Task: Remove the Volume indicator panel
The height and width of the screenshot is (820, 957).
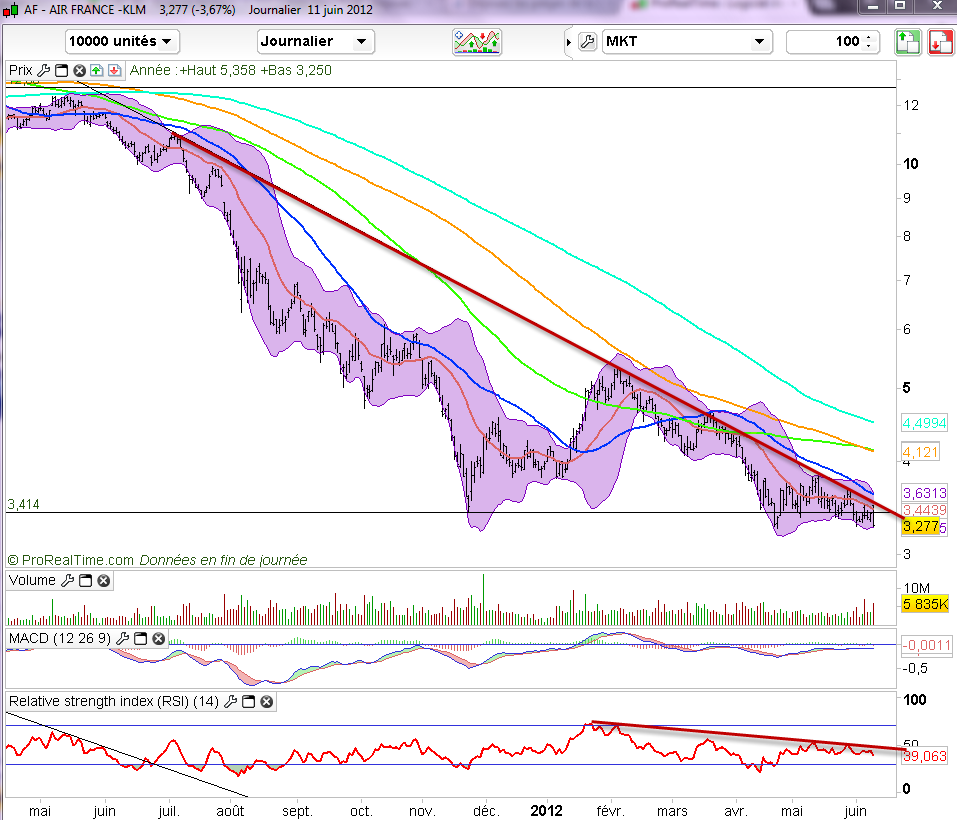Action: tap(103, 580)
